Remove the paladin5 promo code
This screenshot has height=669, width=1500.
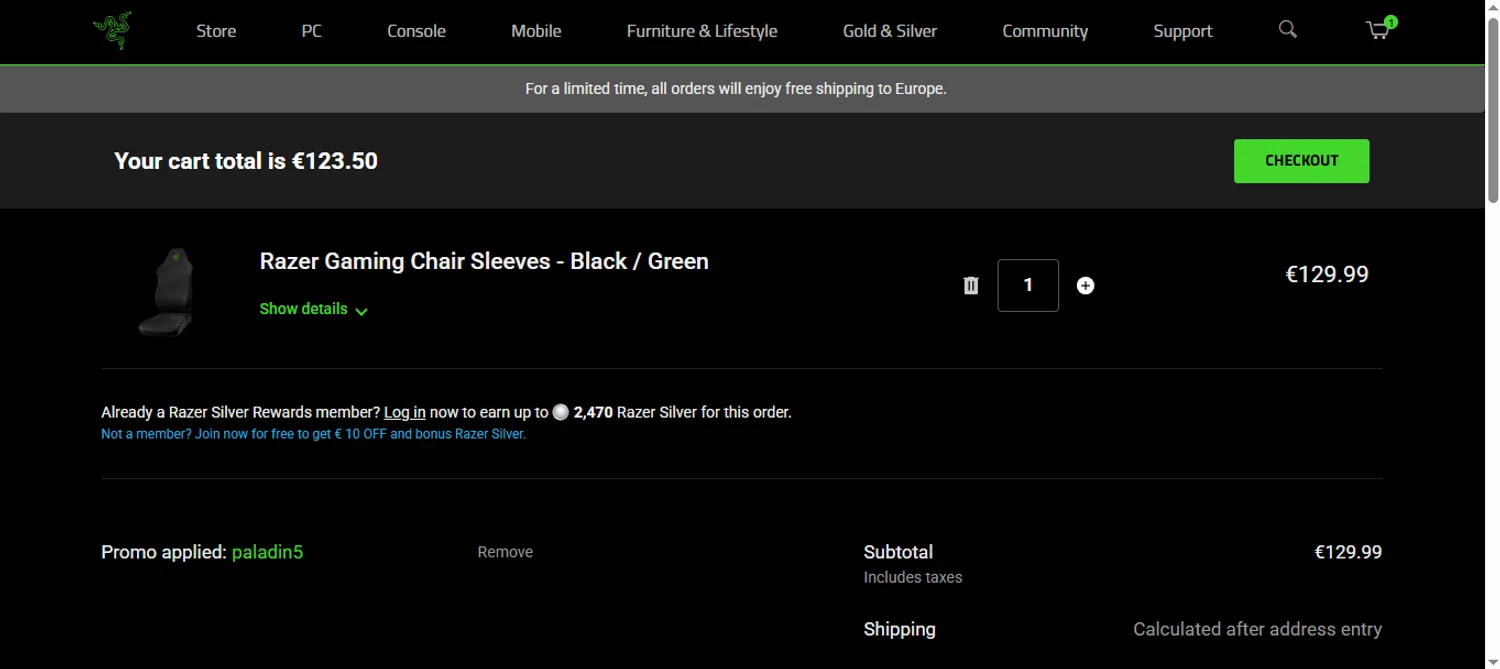point(505,552)
